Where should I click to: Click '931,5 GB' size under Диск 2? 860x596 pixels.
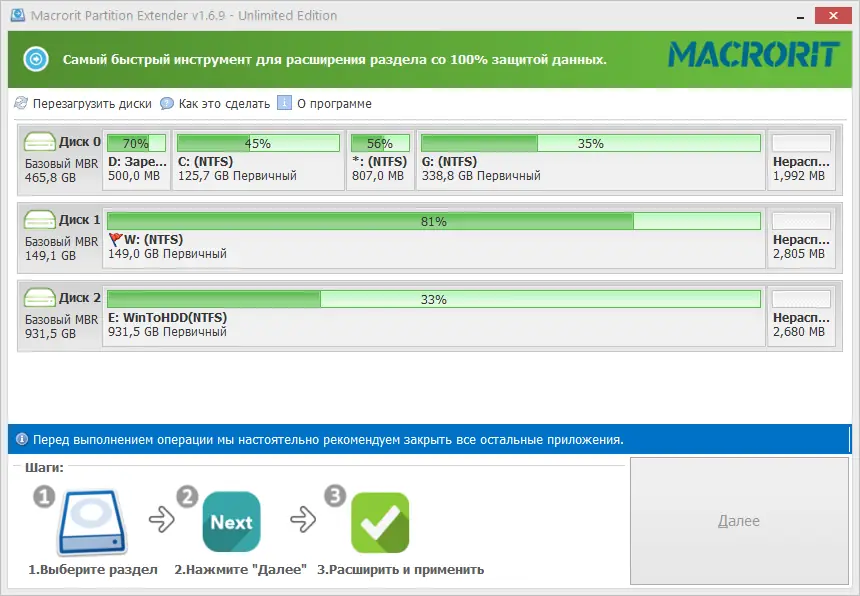[50, 333]
